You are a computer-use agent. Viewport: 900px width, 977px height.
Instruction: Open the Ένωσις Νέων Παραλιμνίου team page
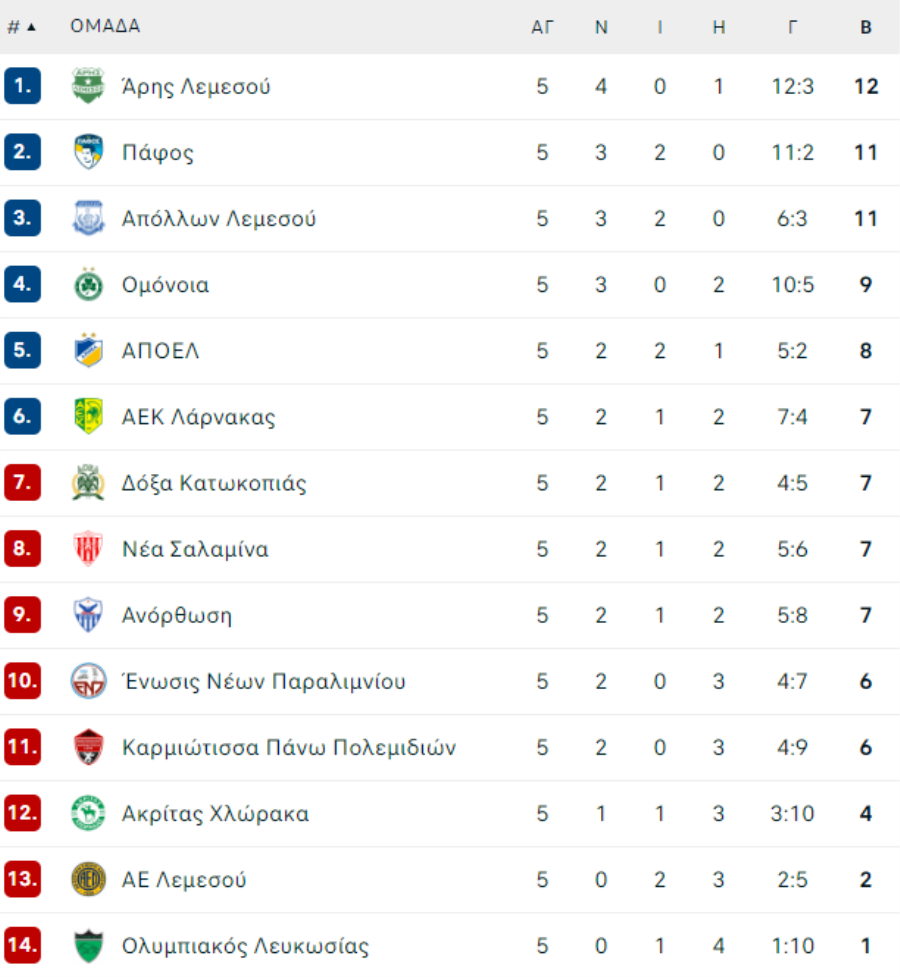coord(264,681)
